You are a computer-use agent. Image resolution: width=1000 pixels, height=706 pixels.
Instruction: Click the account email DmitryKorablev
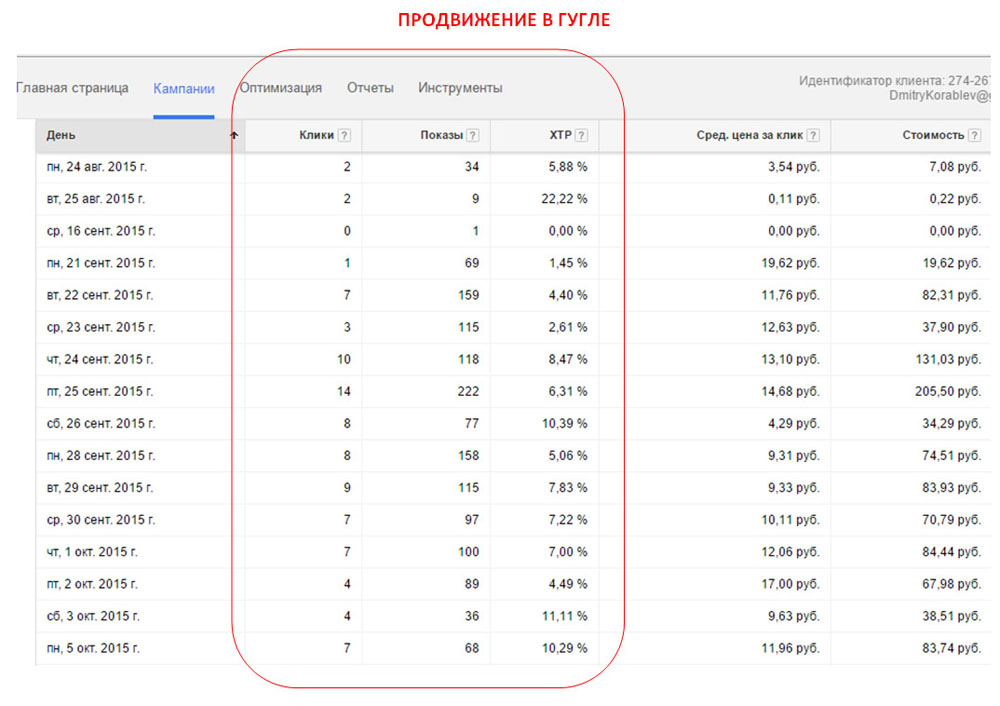point(939,96)
